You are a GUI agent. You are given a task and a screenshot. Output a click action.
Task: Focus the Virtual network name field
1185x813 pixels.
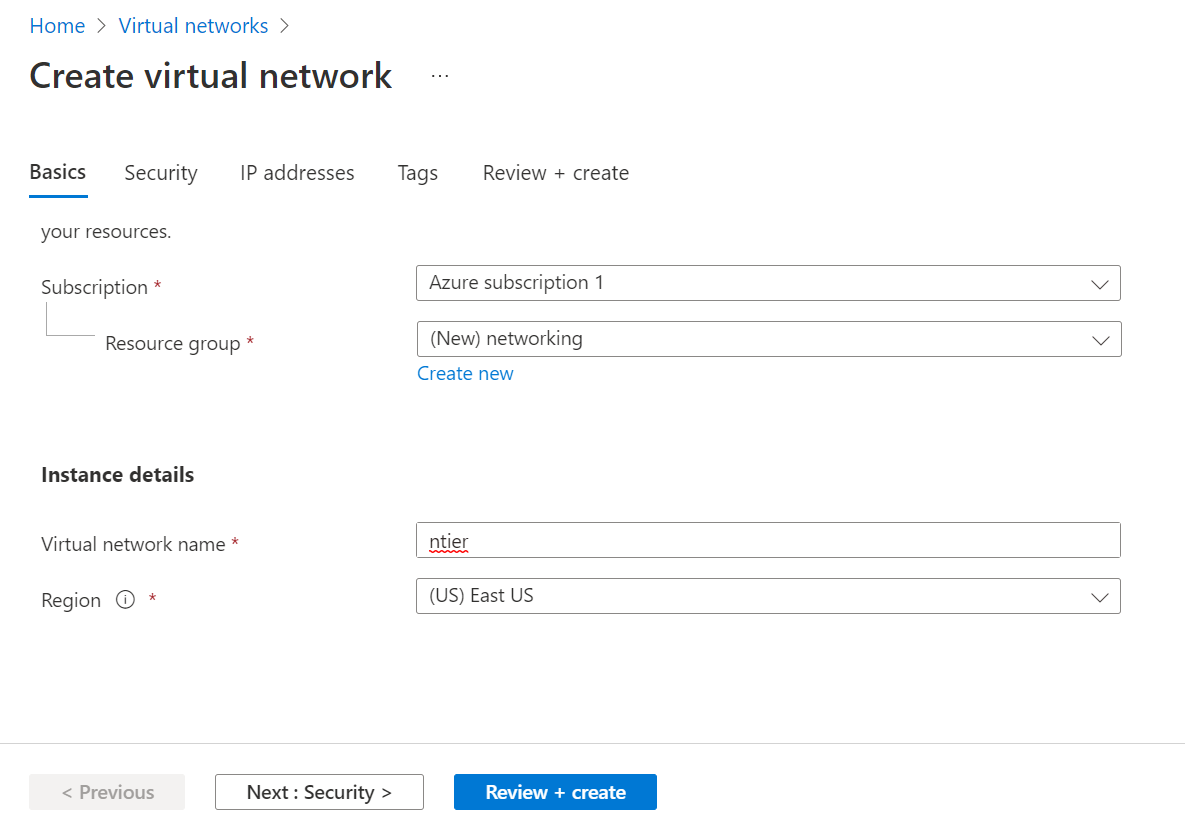coord(768,540)
